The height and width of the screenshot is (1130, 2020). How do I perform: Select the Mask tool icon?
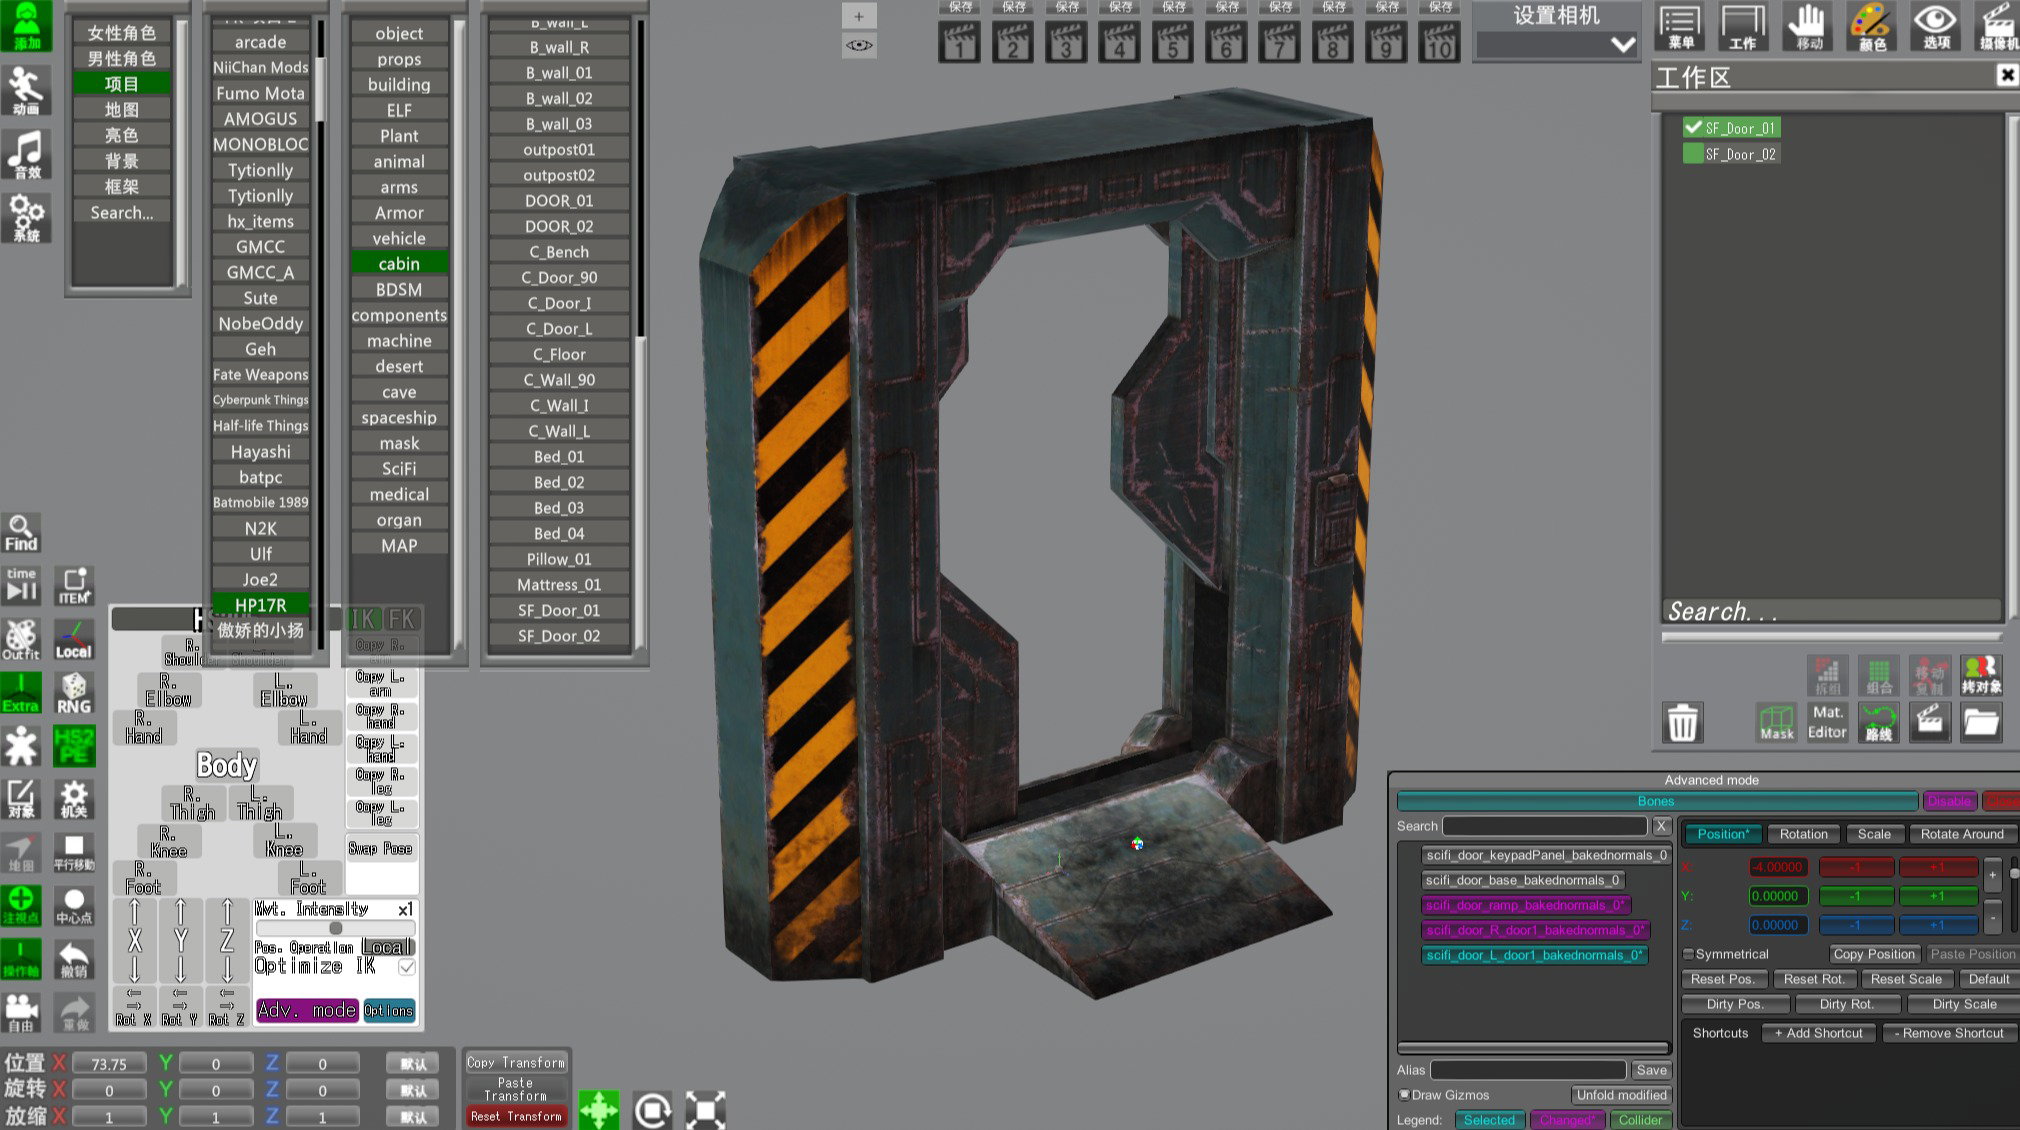coord(1776,721)
